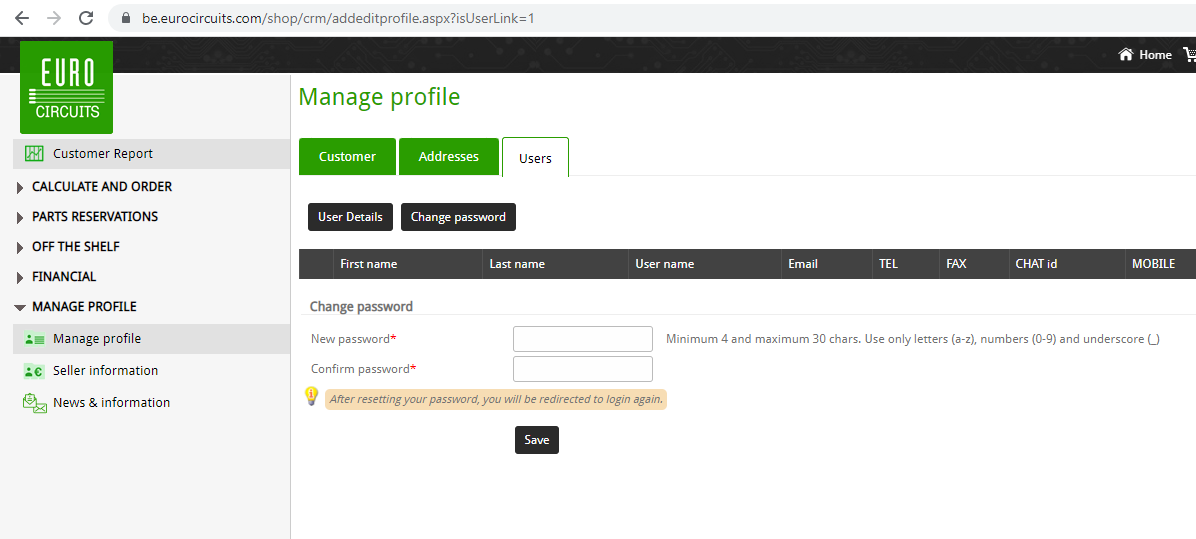Click the Manage profile sidebar icon
This screenshot has height=539, width=1196.
click(34, 339)
